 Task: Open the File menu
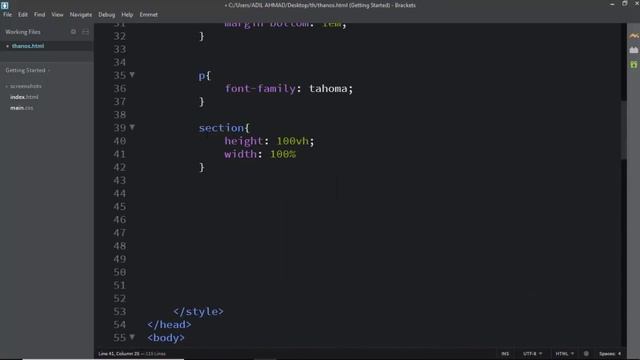coord(7,14)
